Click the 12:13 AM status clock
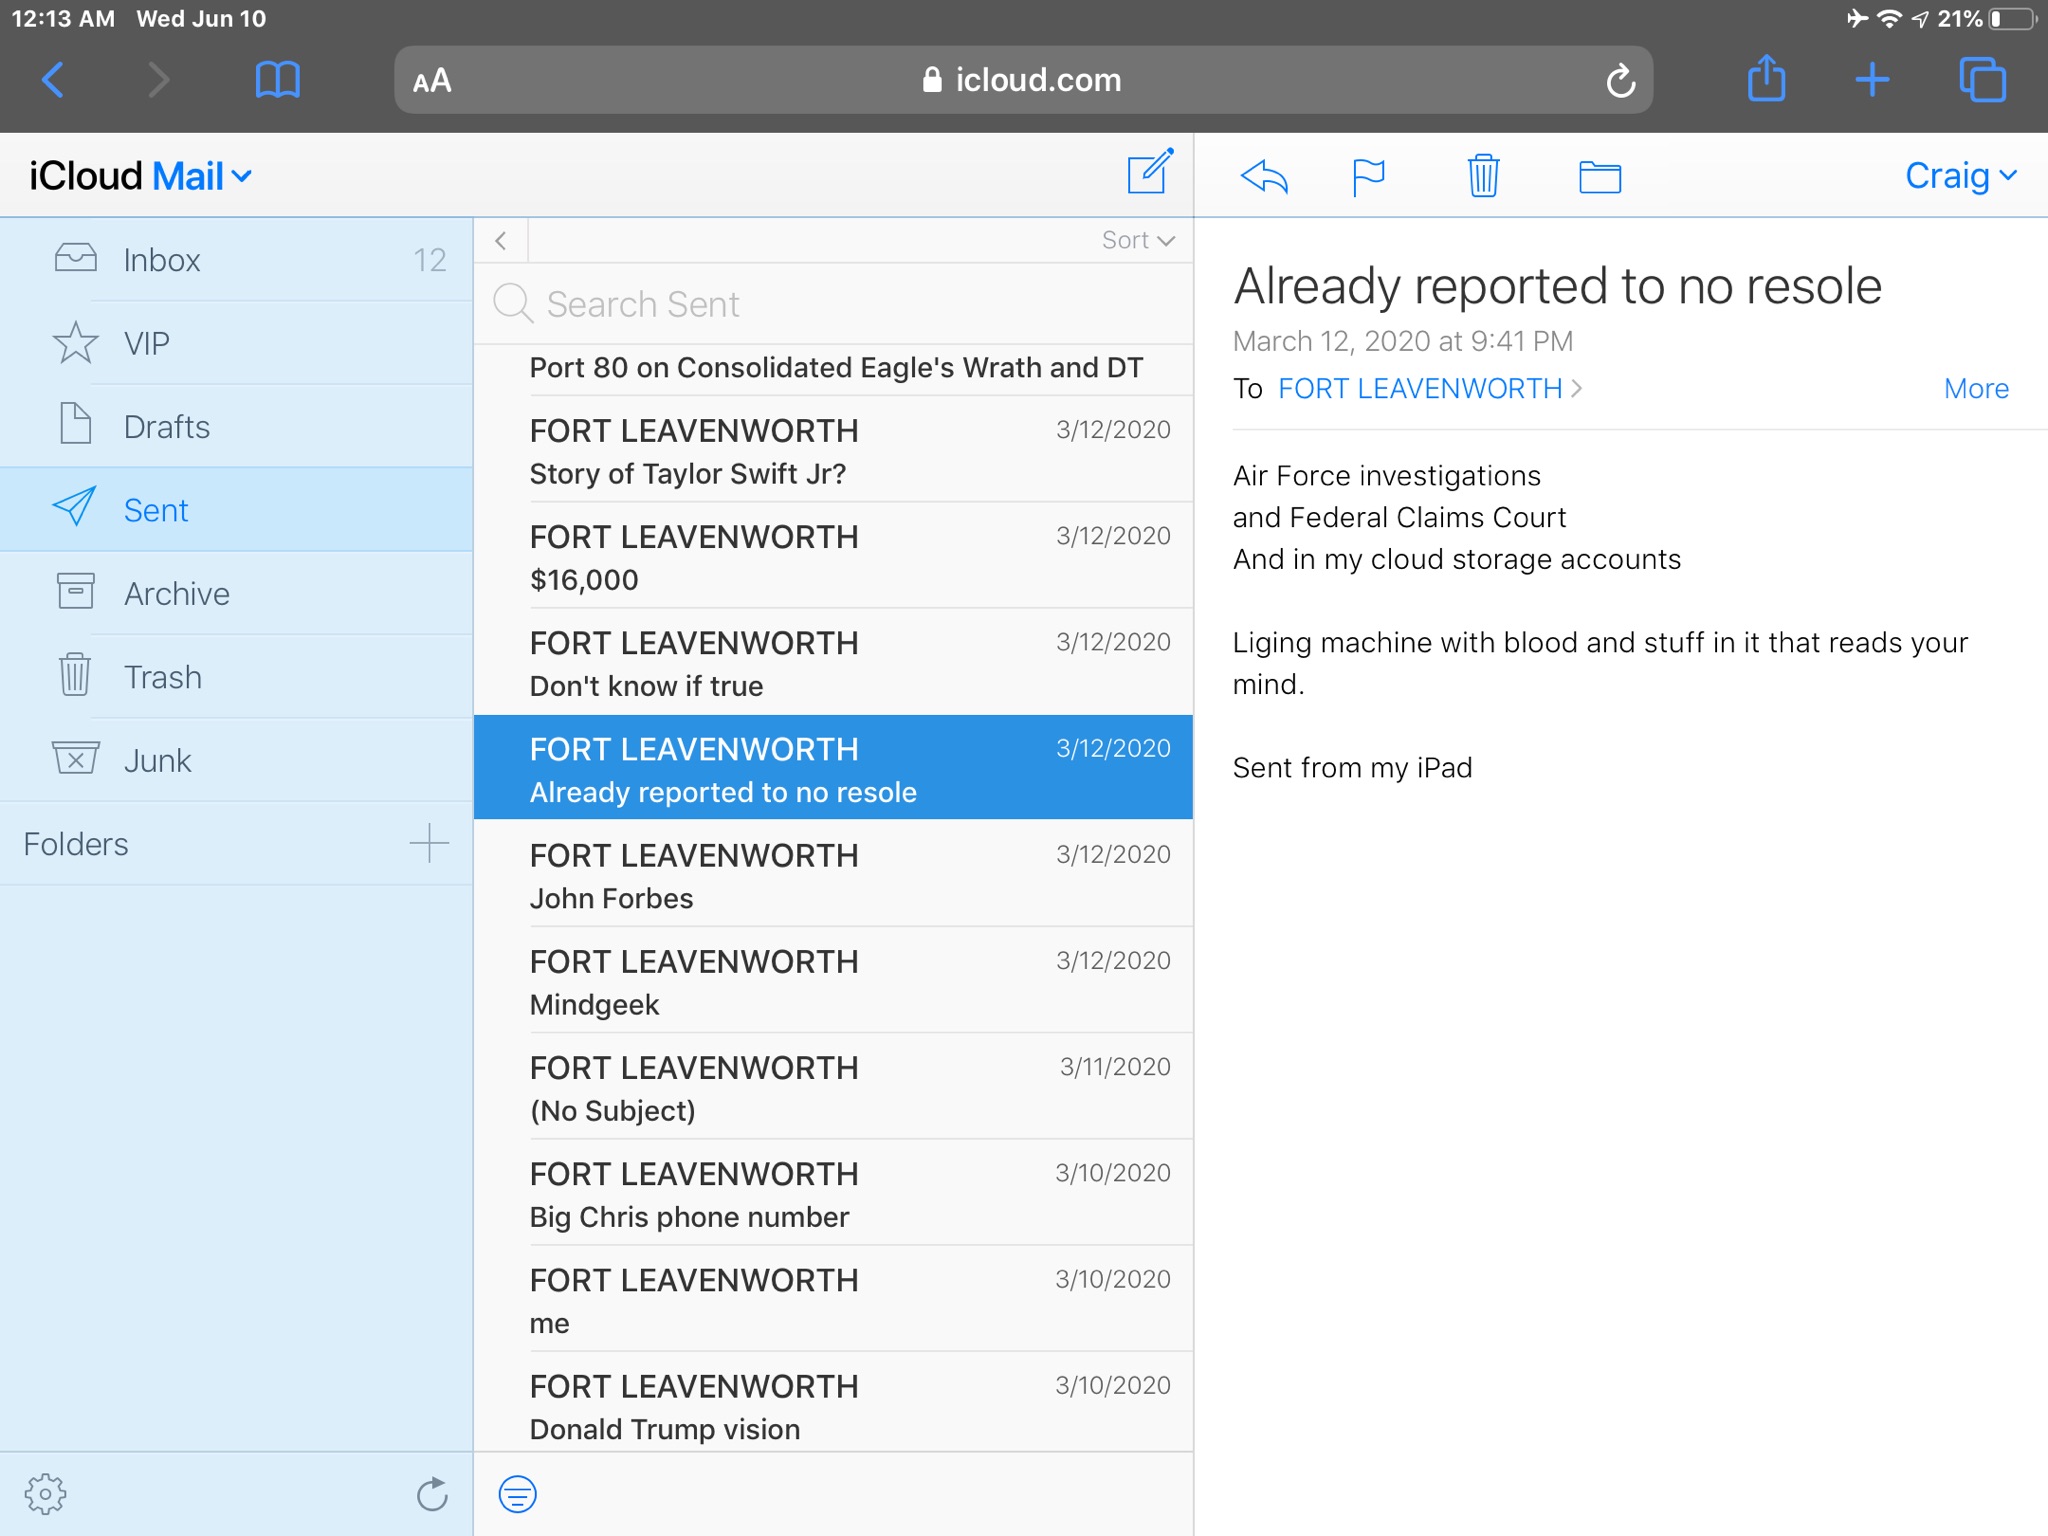 point(62,18)
